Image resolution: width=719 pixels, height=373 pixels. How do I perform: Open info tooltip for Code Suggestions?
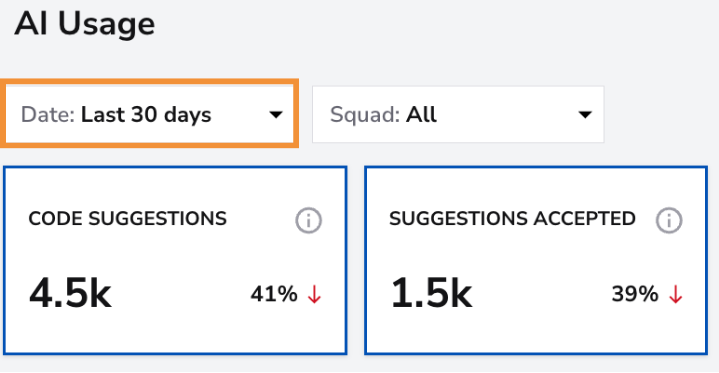[x=308, y=221]
